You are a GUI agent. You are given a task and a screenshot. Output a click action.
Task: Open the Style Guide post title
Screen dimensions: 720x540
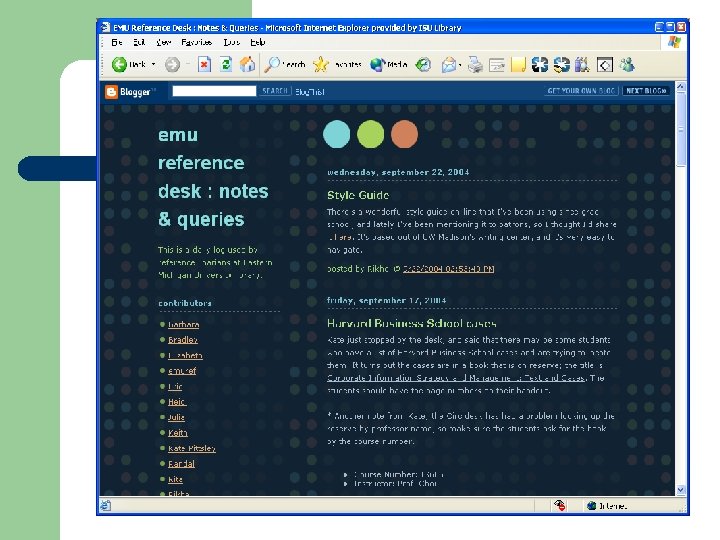pos(358,195)
